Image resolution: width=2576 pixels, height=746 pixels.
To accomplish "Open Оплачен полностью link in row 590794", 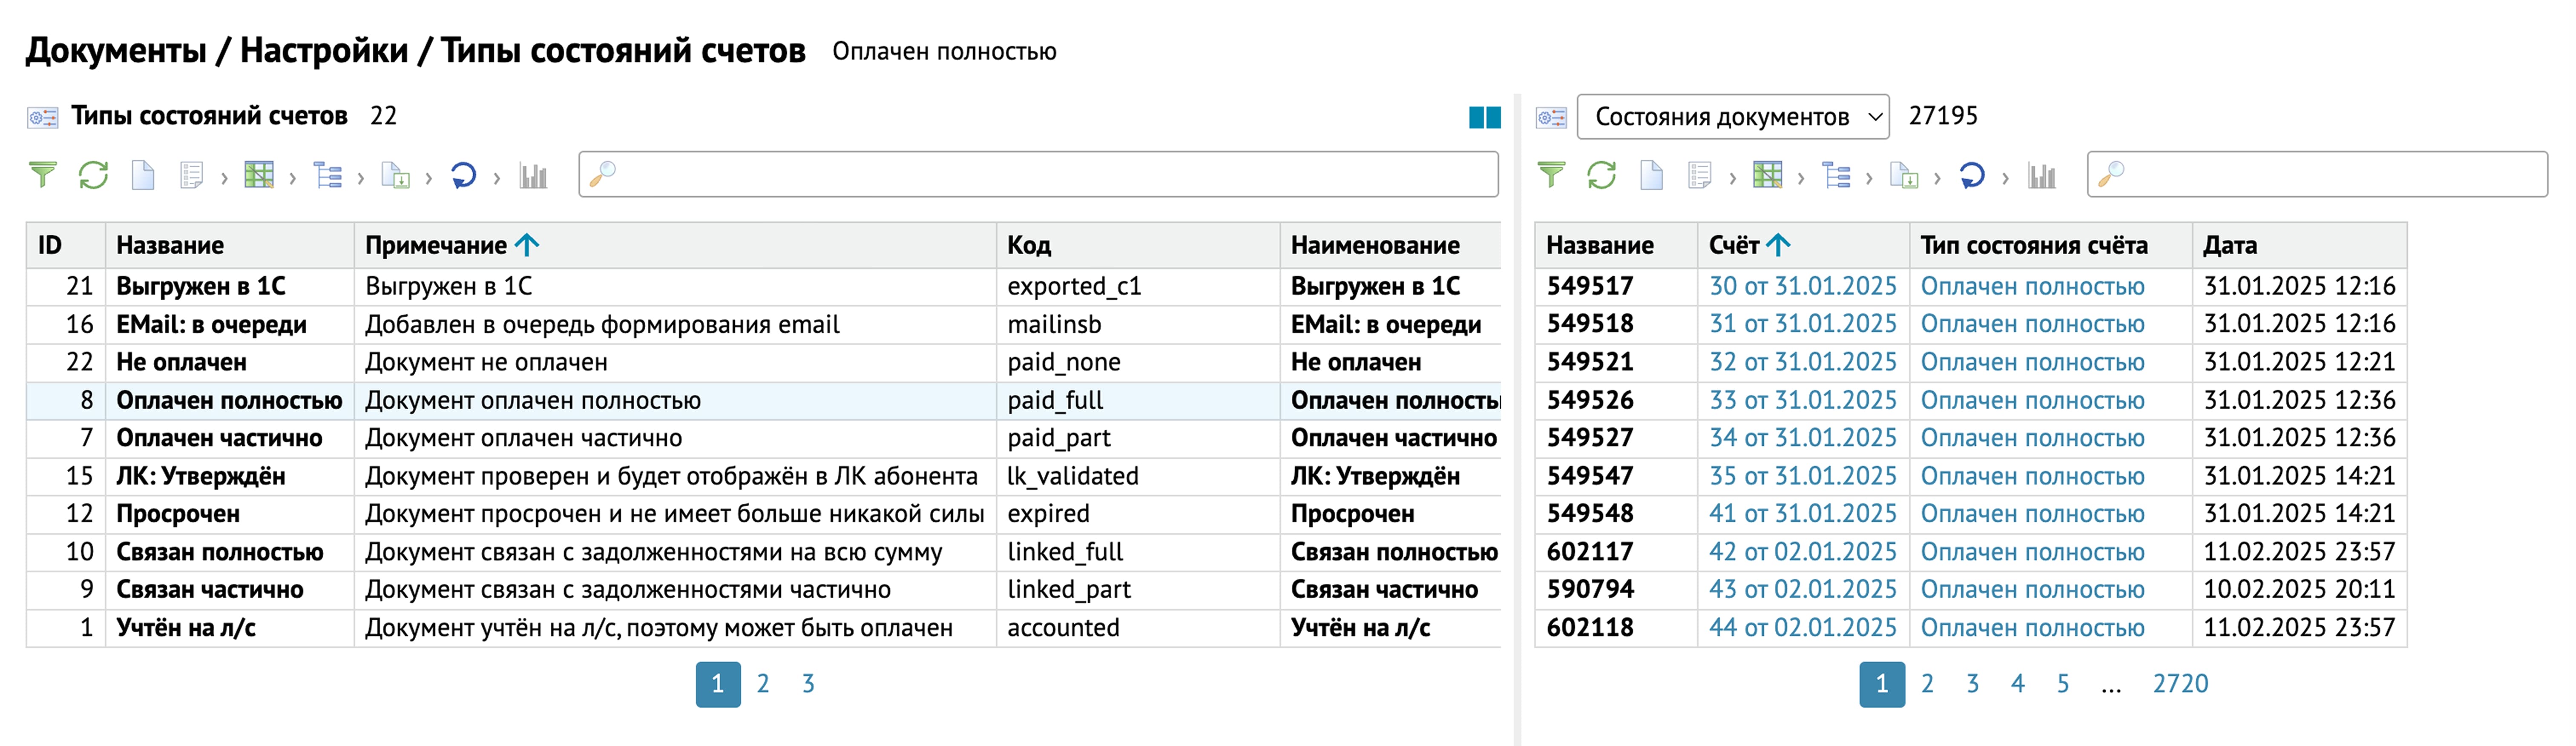I will click(x=2032, y=590).
